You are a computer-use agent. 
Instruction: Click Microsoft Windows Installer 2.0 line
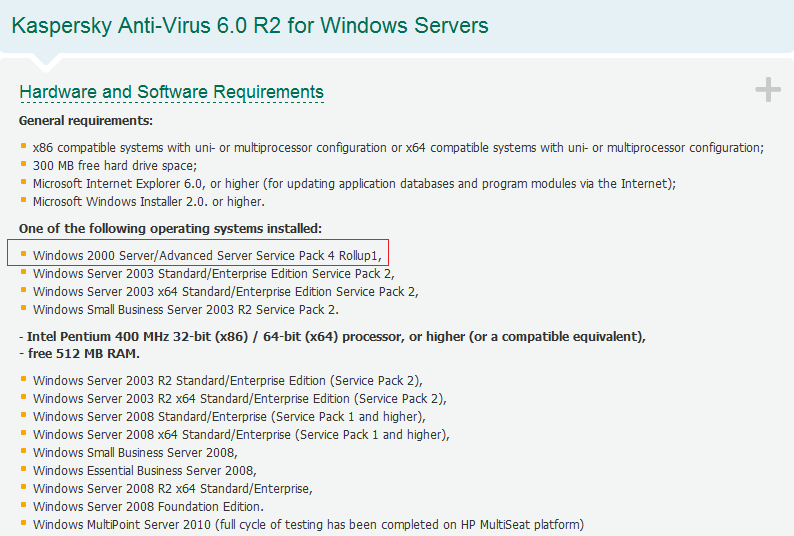pos(149,202)
